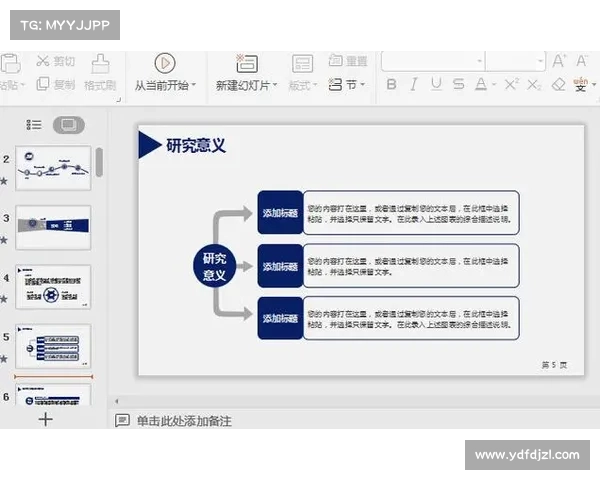Click the 复制 copy label

coord(64,84)
